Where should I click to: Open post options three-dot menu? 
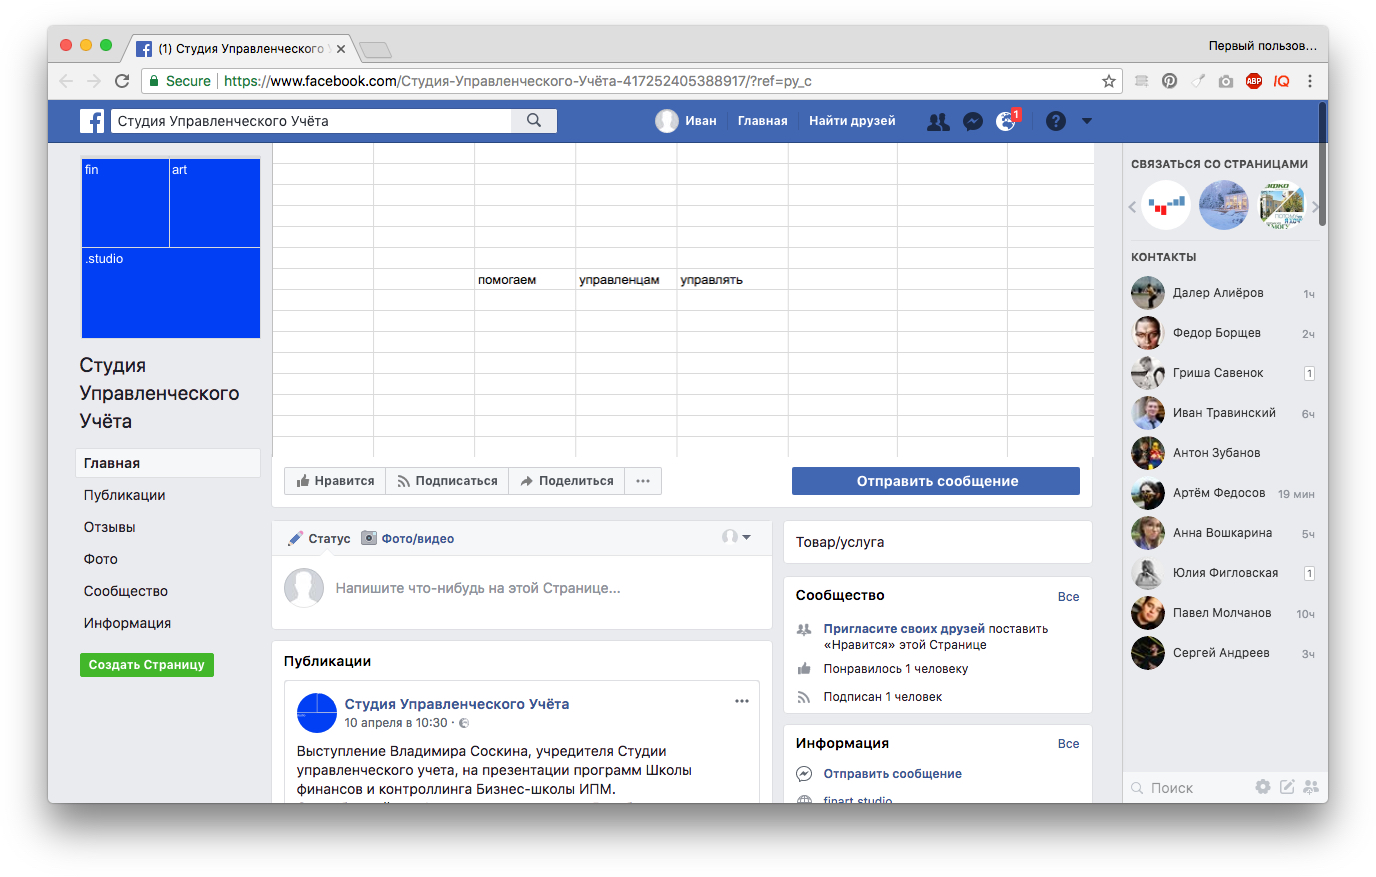(742, 701)
